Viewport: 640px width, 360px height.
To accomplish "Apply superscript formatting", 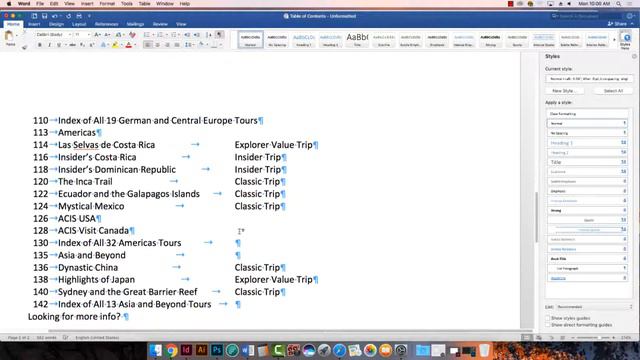I will click(x=92, y=45).
